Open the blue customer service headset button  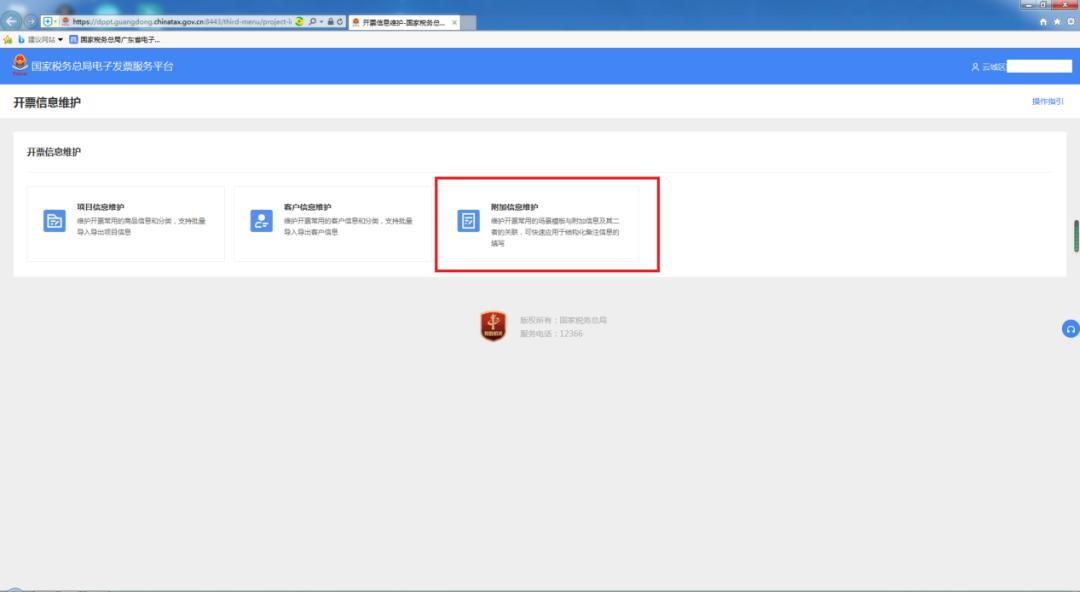click(1070, 329)
